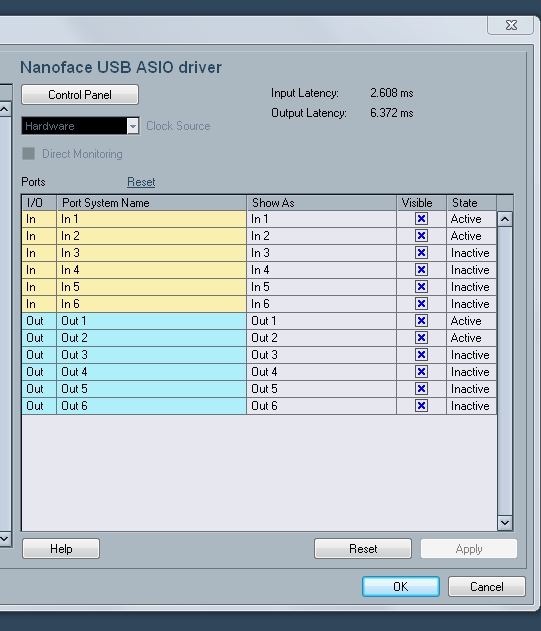This screenshot has width=541, height=631.
Task: Select the Show As cell 'Out 2'
Action: click(x=321, y=338)
